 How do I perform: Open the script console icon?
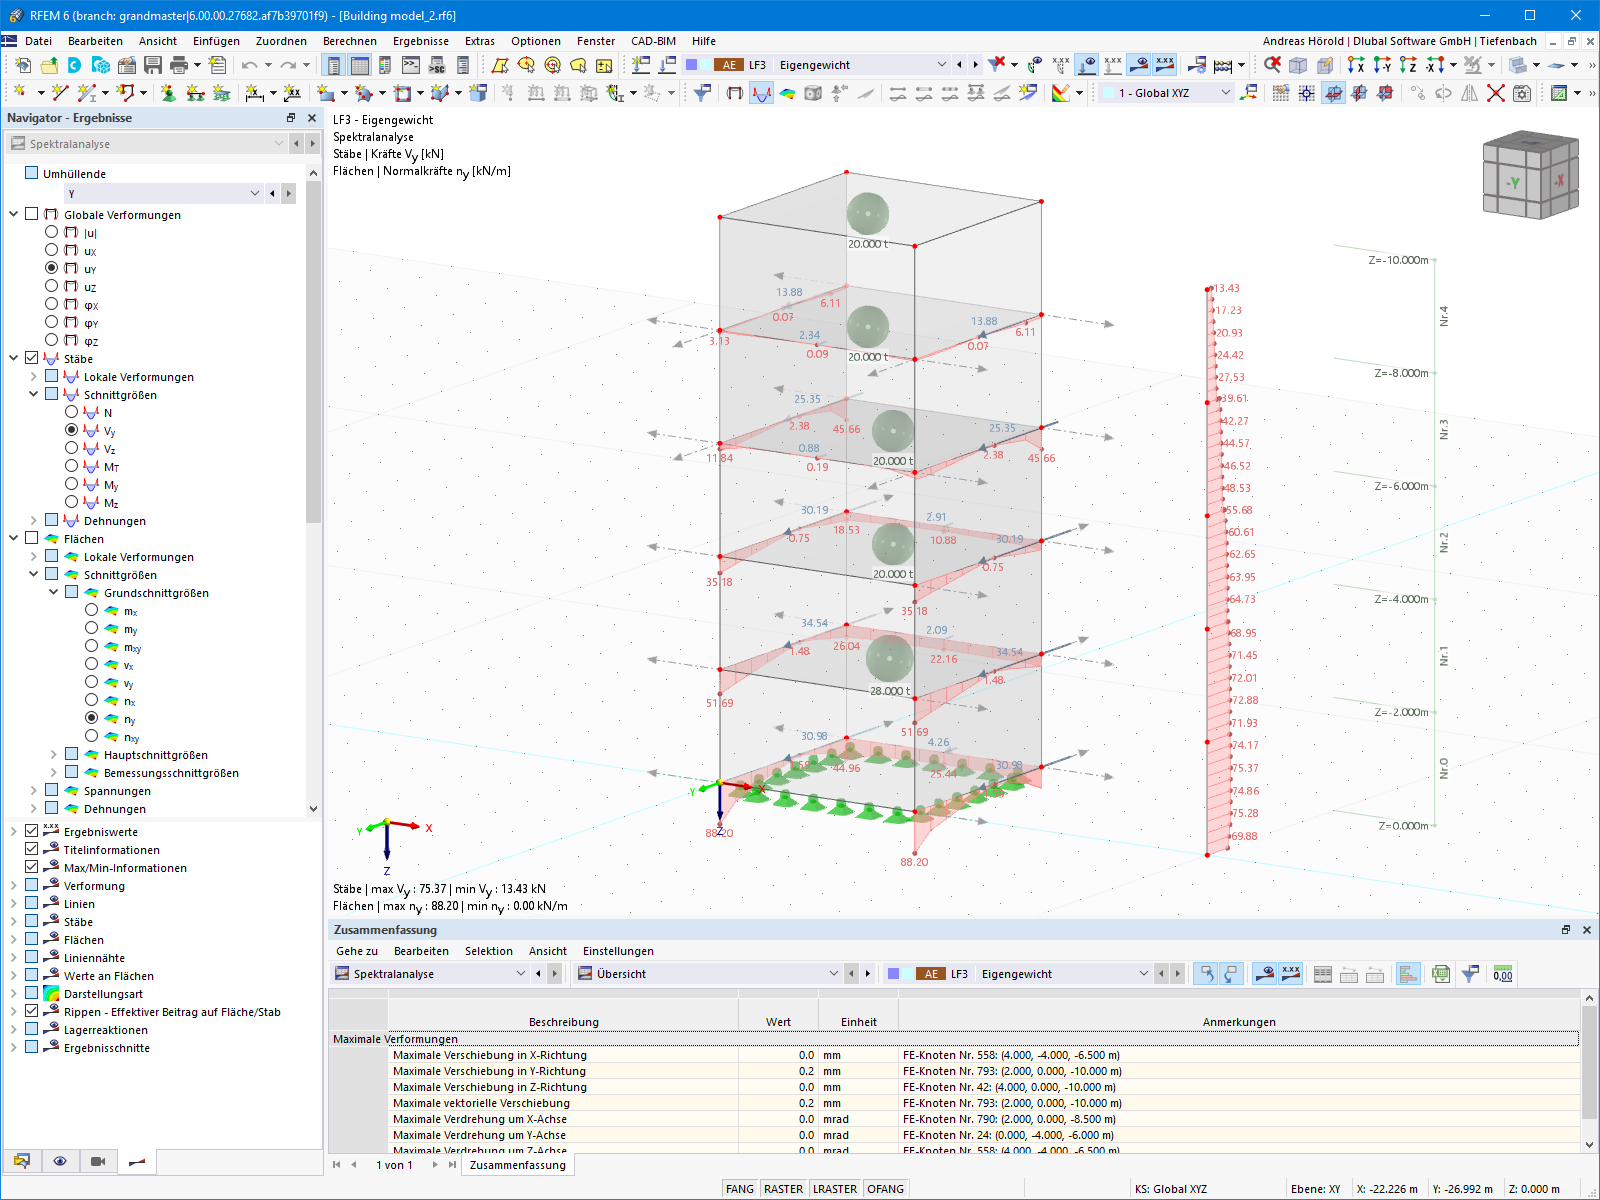(411, 65)
